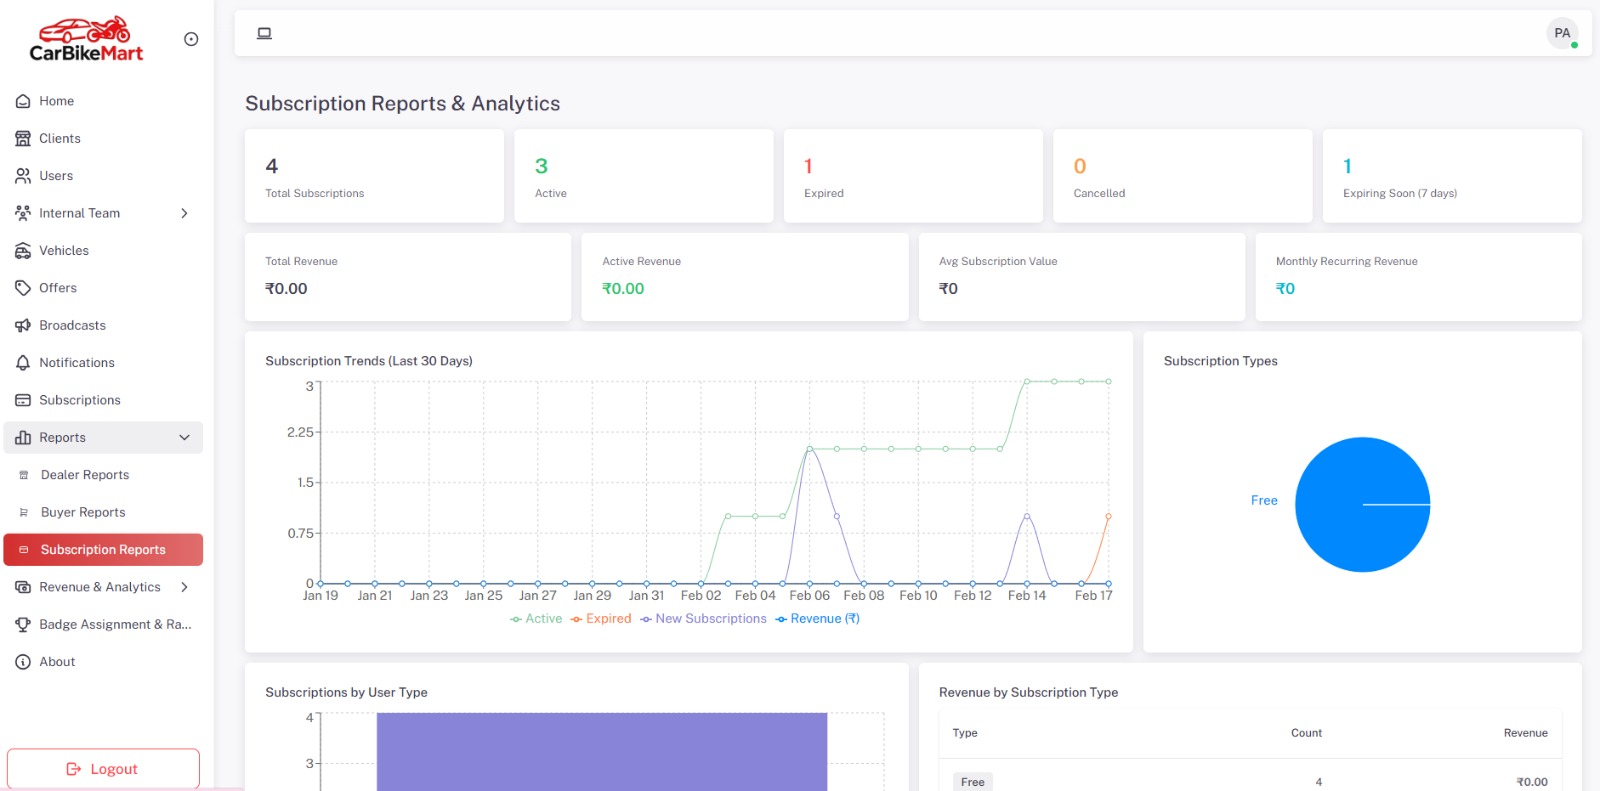Toggle Expired series in trends legend
This screenshot has width=1600, height=791.
[x=601, y=619]
